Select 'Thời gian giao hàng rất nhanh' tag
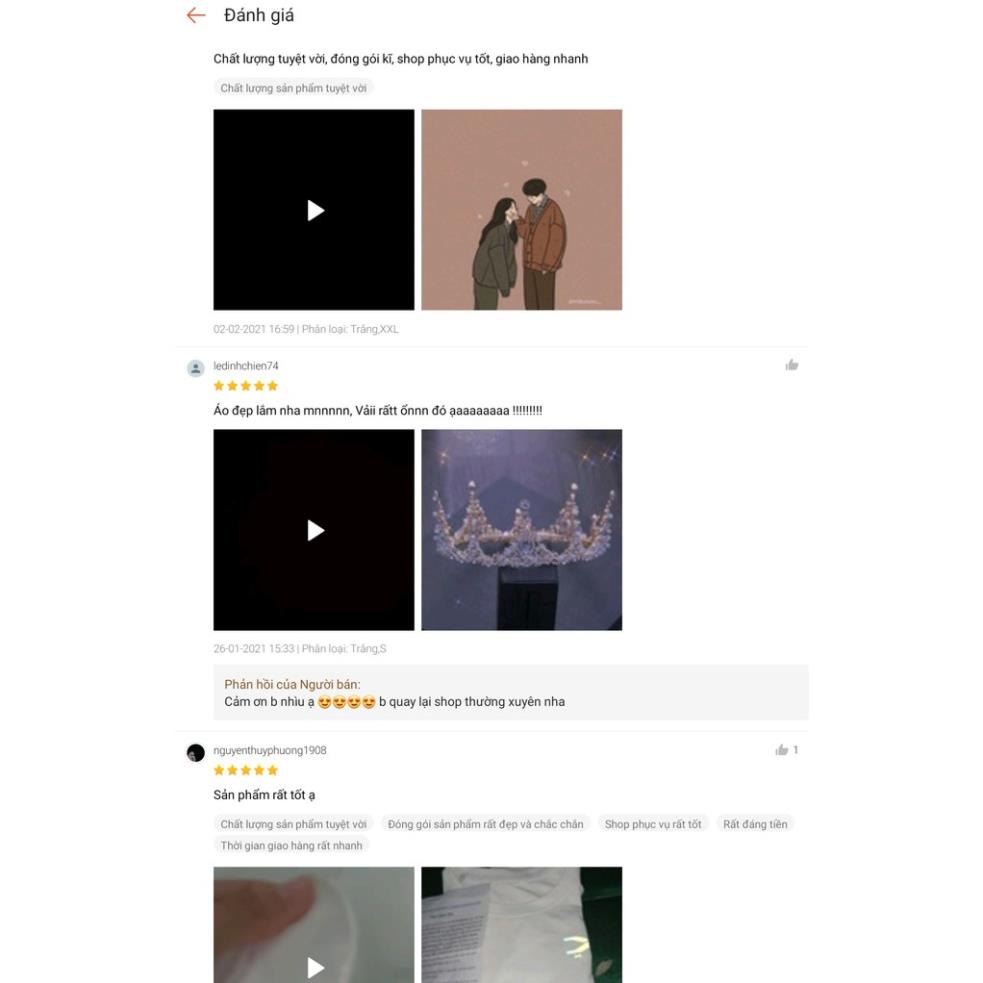The height and width of the screenshot is (983, 983). point(292,846)
